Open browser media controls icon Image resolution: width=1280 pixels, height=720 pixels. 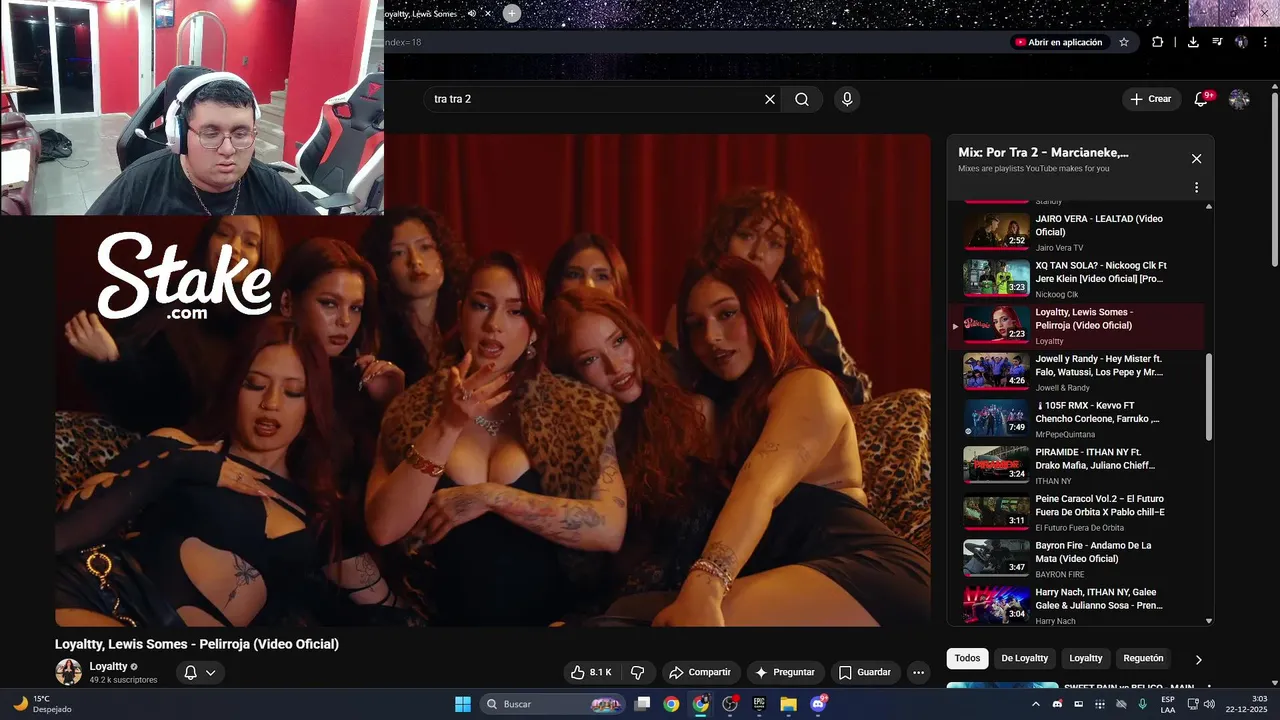coord(1217,42)
